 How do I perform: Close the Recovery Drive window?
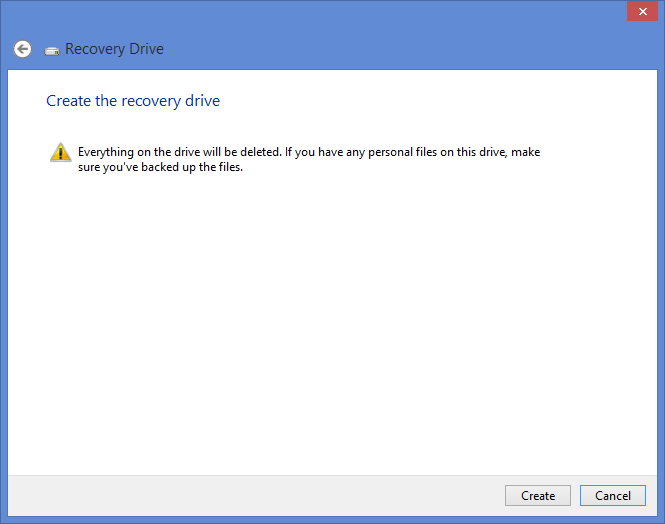[641, 11]
